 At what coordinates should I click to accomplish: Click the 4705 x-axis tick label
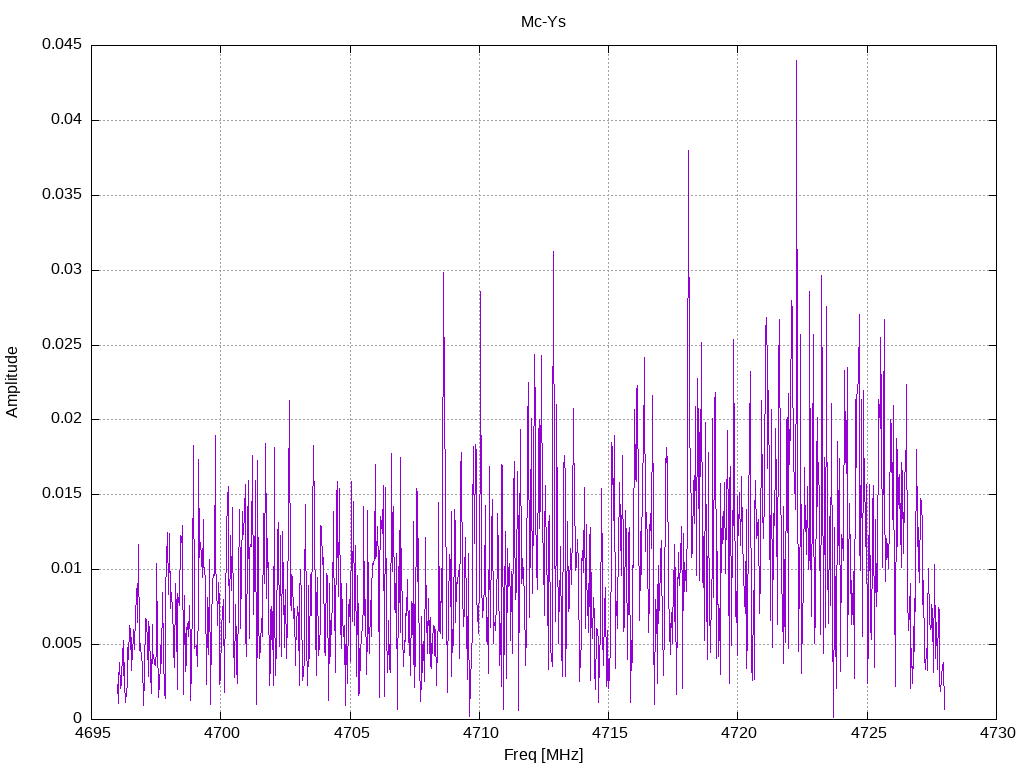351,733
